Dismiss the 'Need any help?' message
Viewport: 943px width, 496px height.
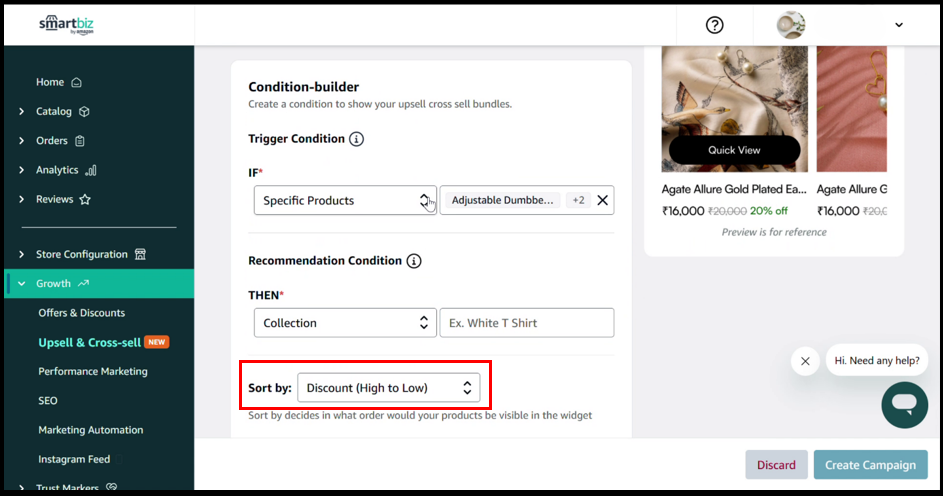point(805,361)
